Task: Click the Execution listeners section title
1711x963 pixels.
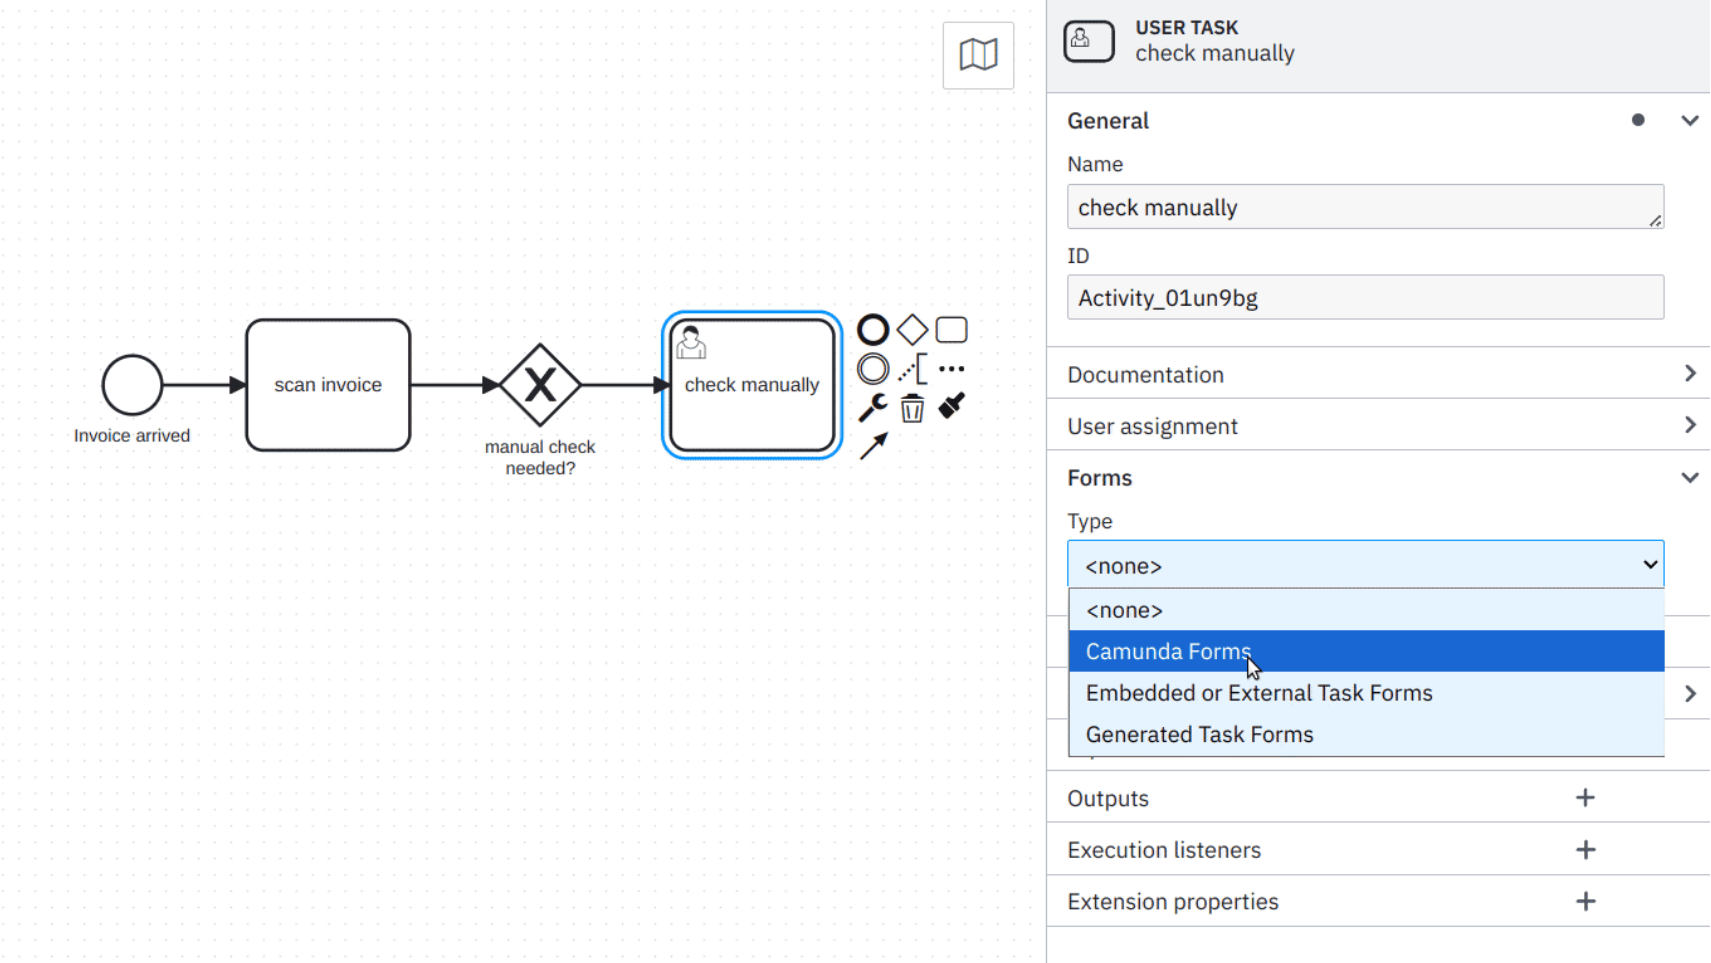Action: coord(1164,850)
